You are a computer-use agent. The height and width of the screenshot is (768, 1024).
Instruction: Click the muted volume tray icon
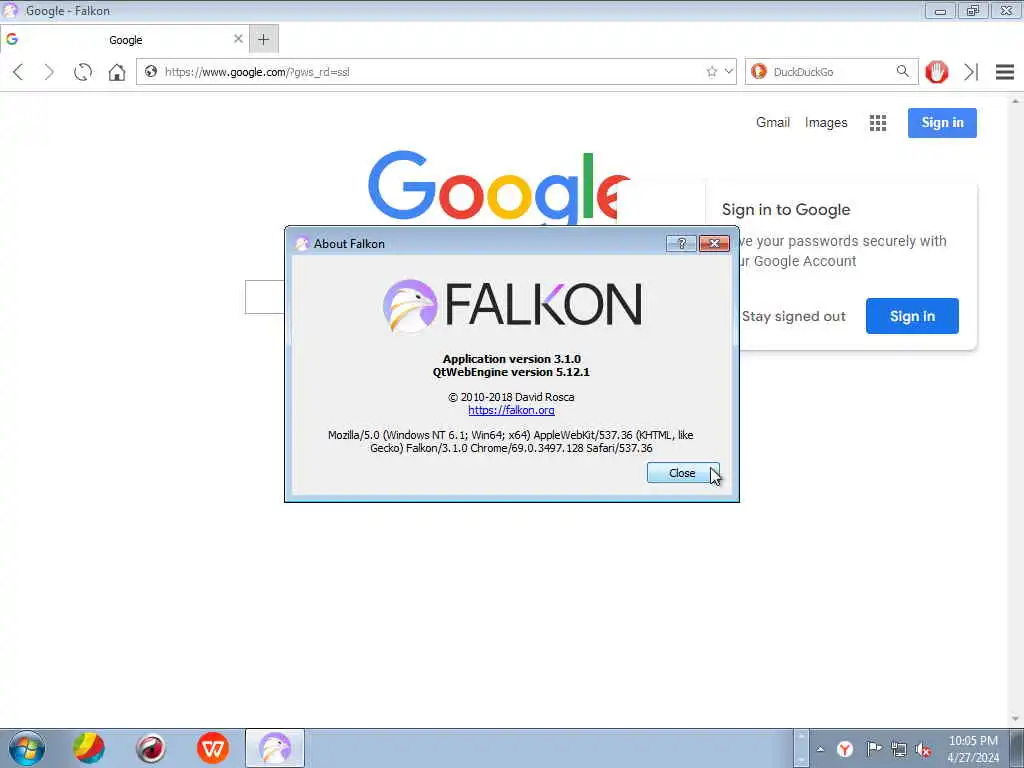click(923, 749)
